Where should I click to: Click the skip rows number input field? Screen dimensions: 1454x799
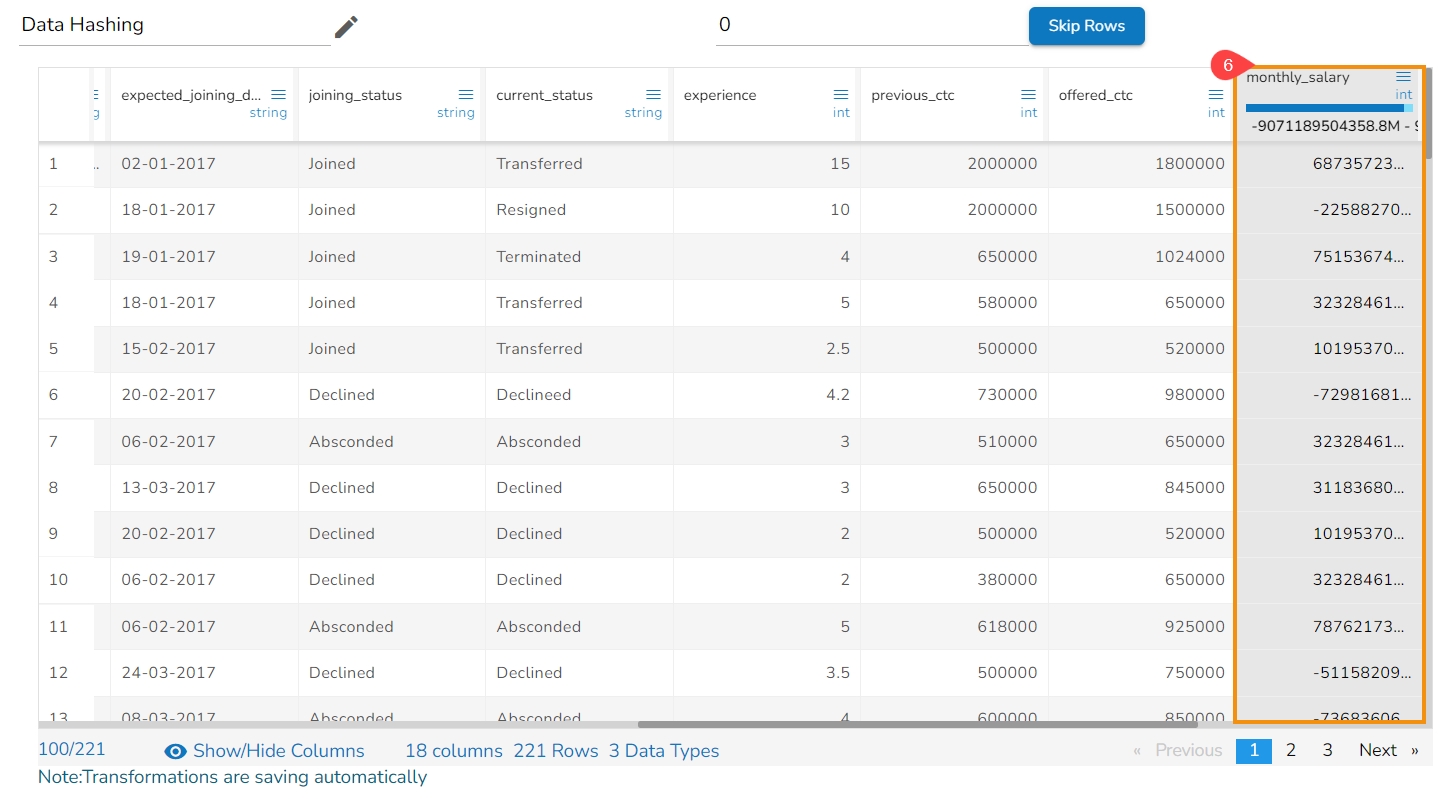point(870,26)
